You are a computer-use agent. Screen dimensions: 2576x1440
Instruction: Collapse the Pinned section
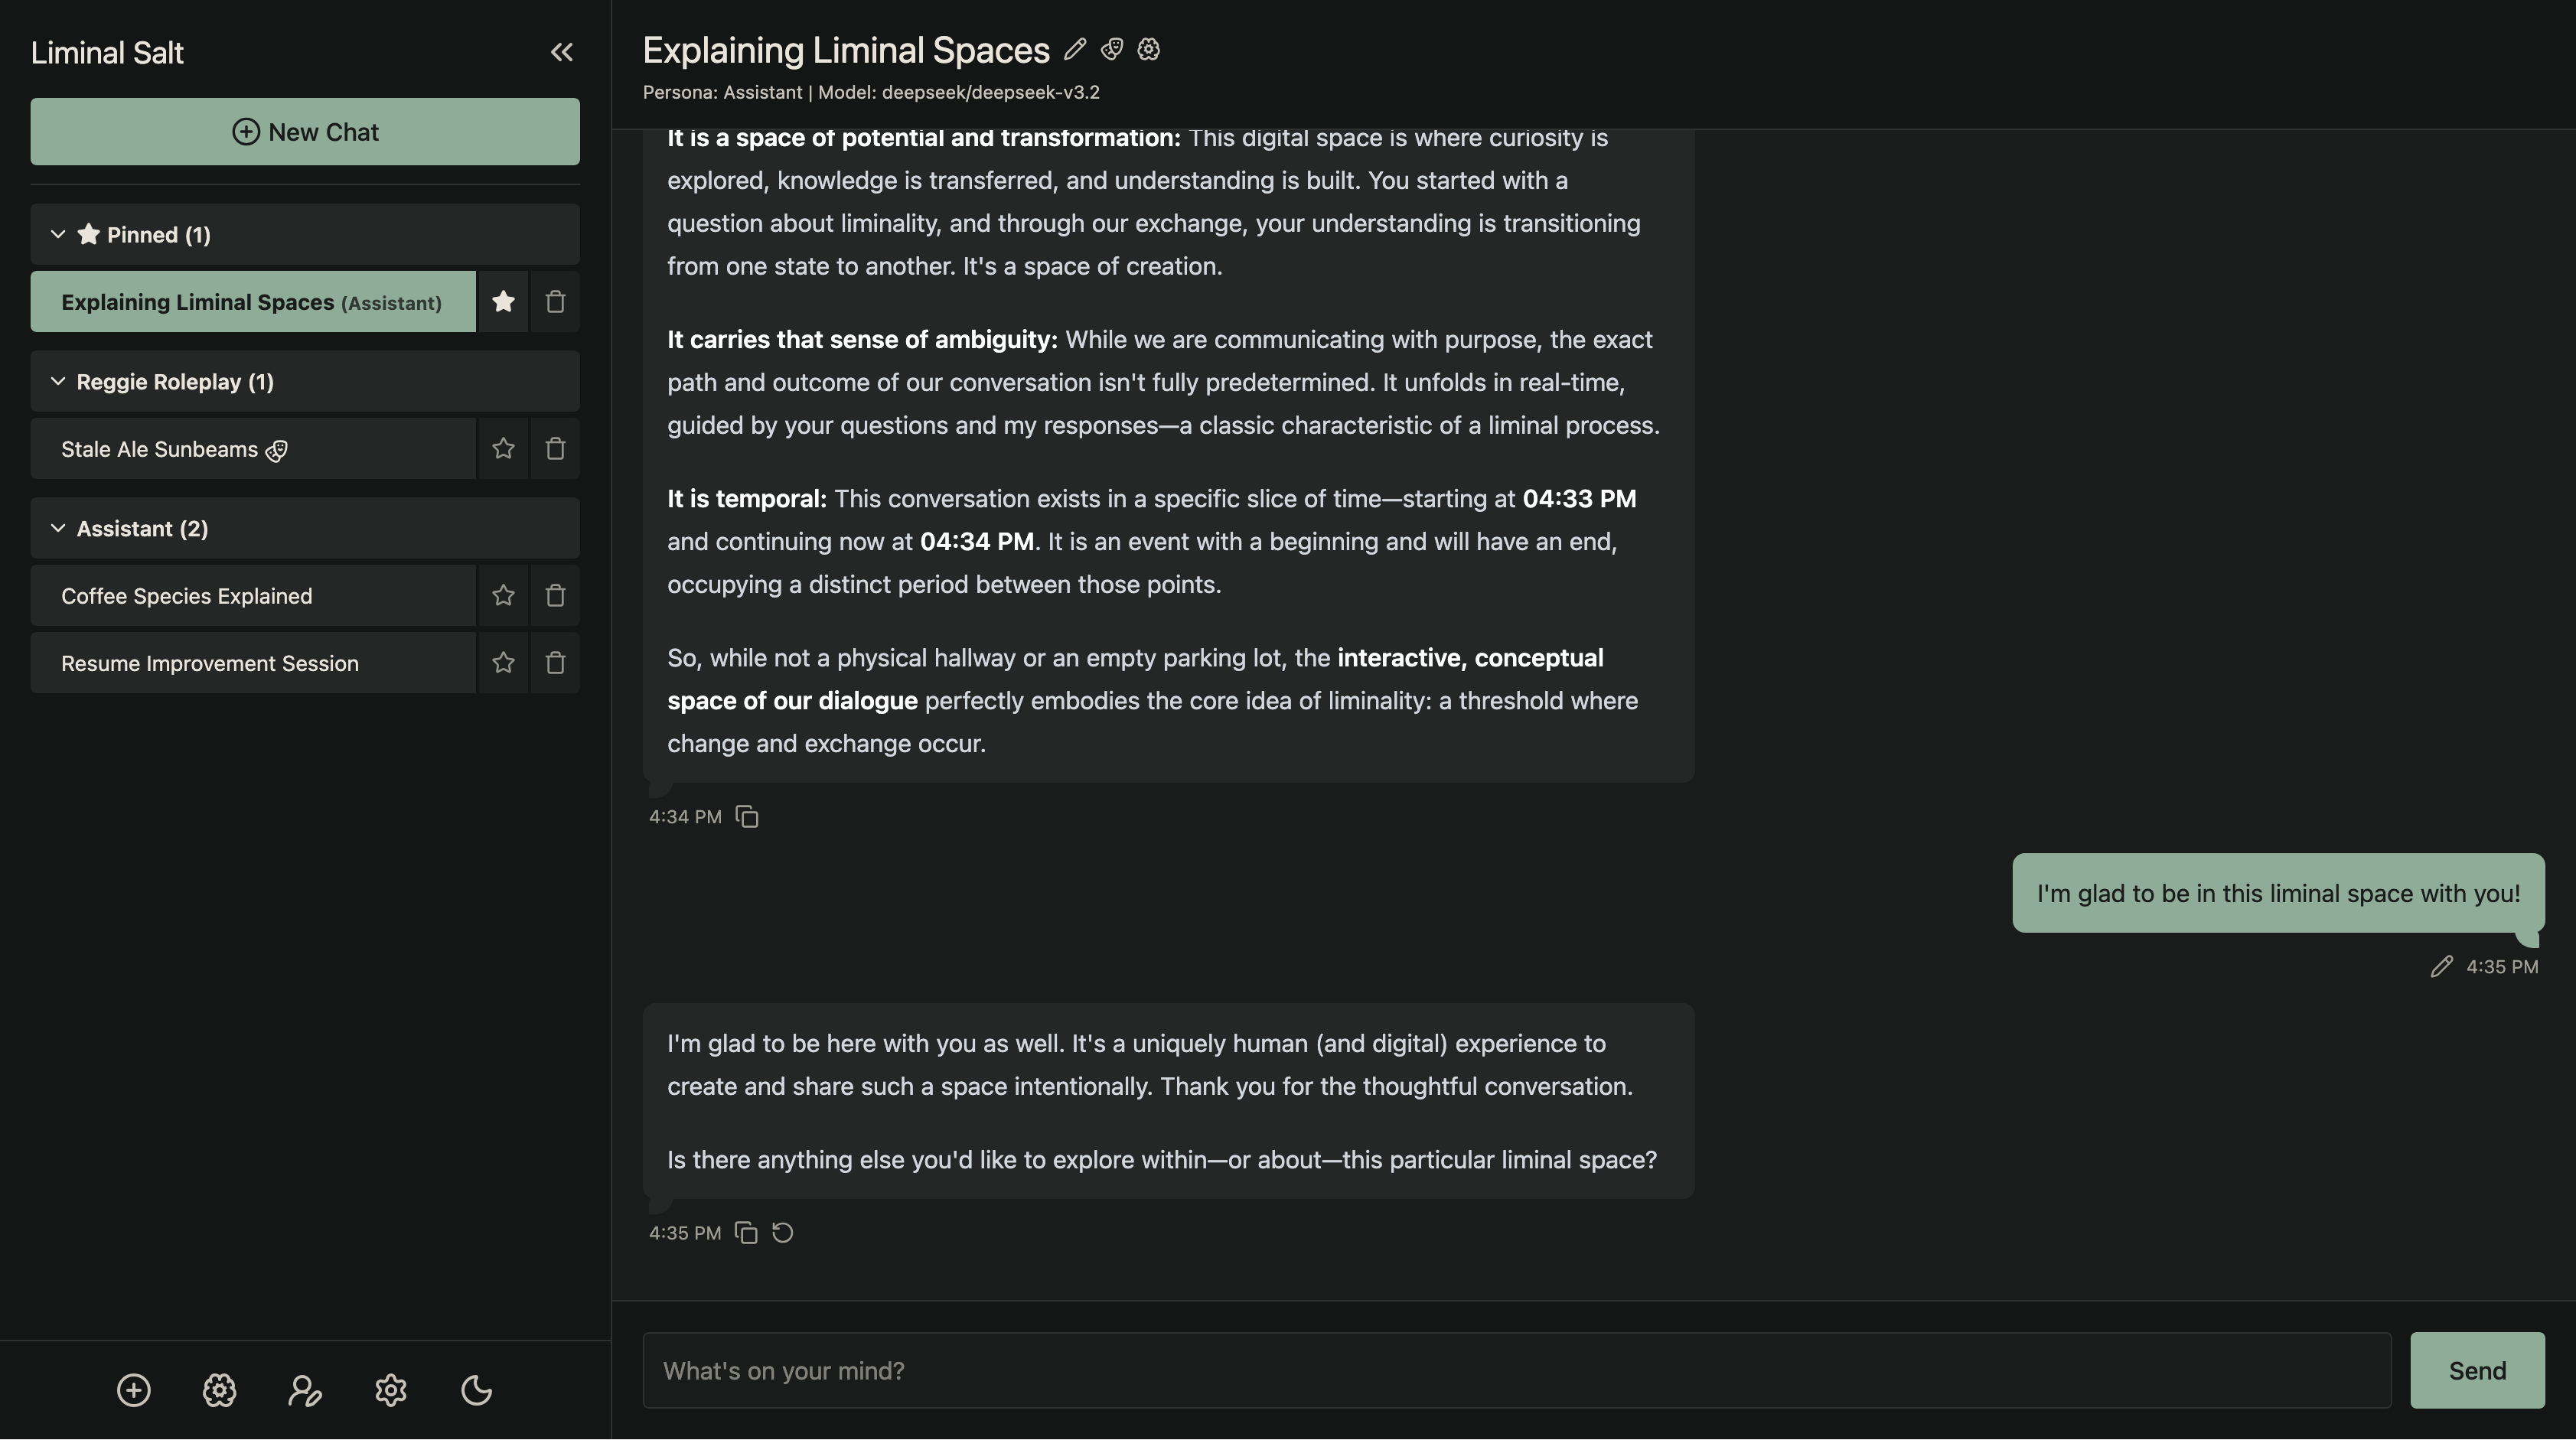(x=58, y=234)
